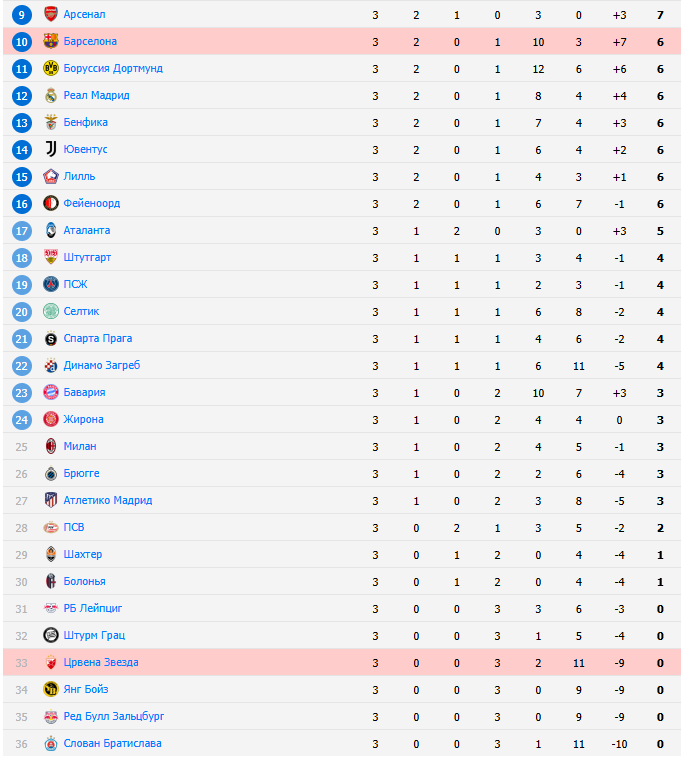Open the Слован Братислава team page
This screenshot has height=773, width=689.
pyautogui.click(x=112, y=743)
